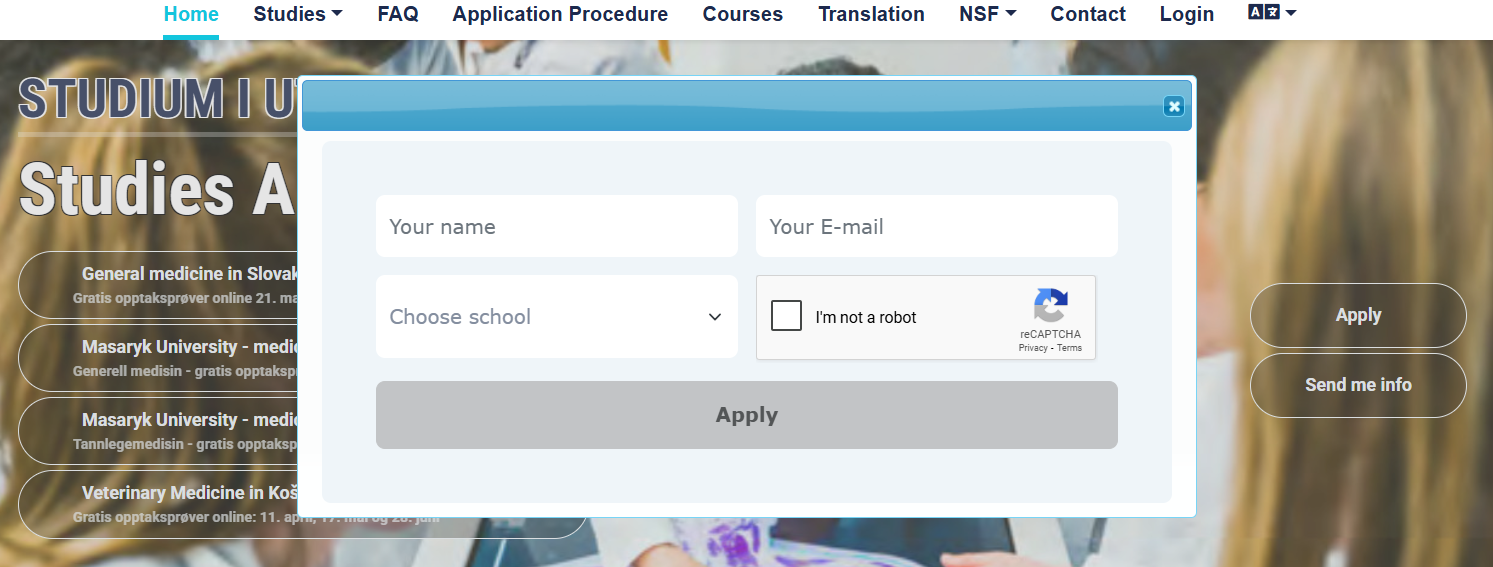Open reCAPTCHA Privacy link
This screenshot has height=567, width=1493.
(1033, 348)
